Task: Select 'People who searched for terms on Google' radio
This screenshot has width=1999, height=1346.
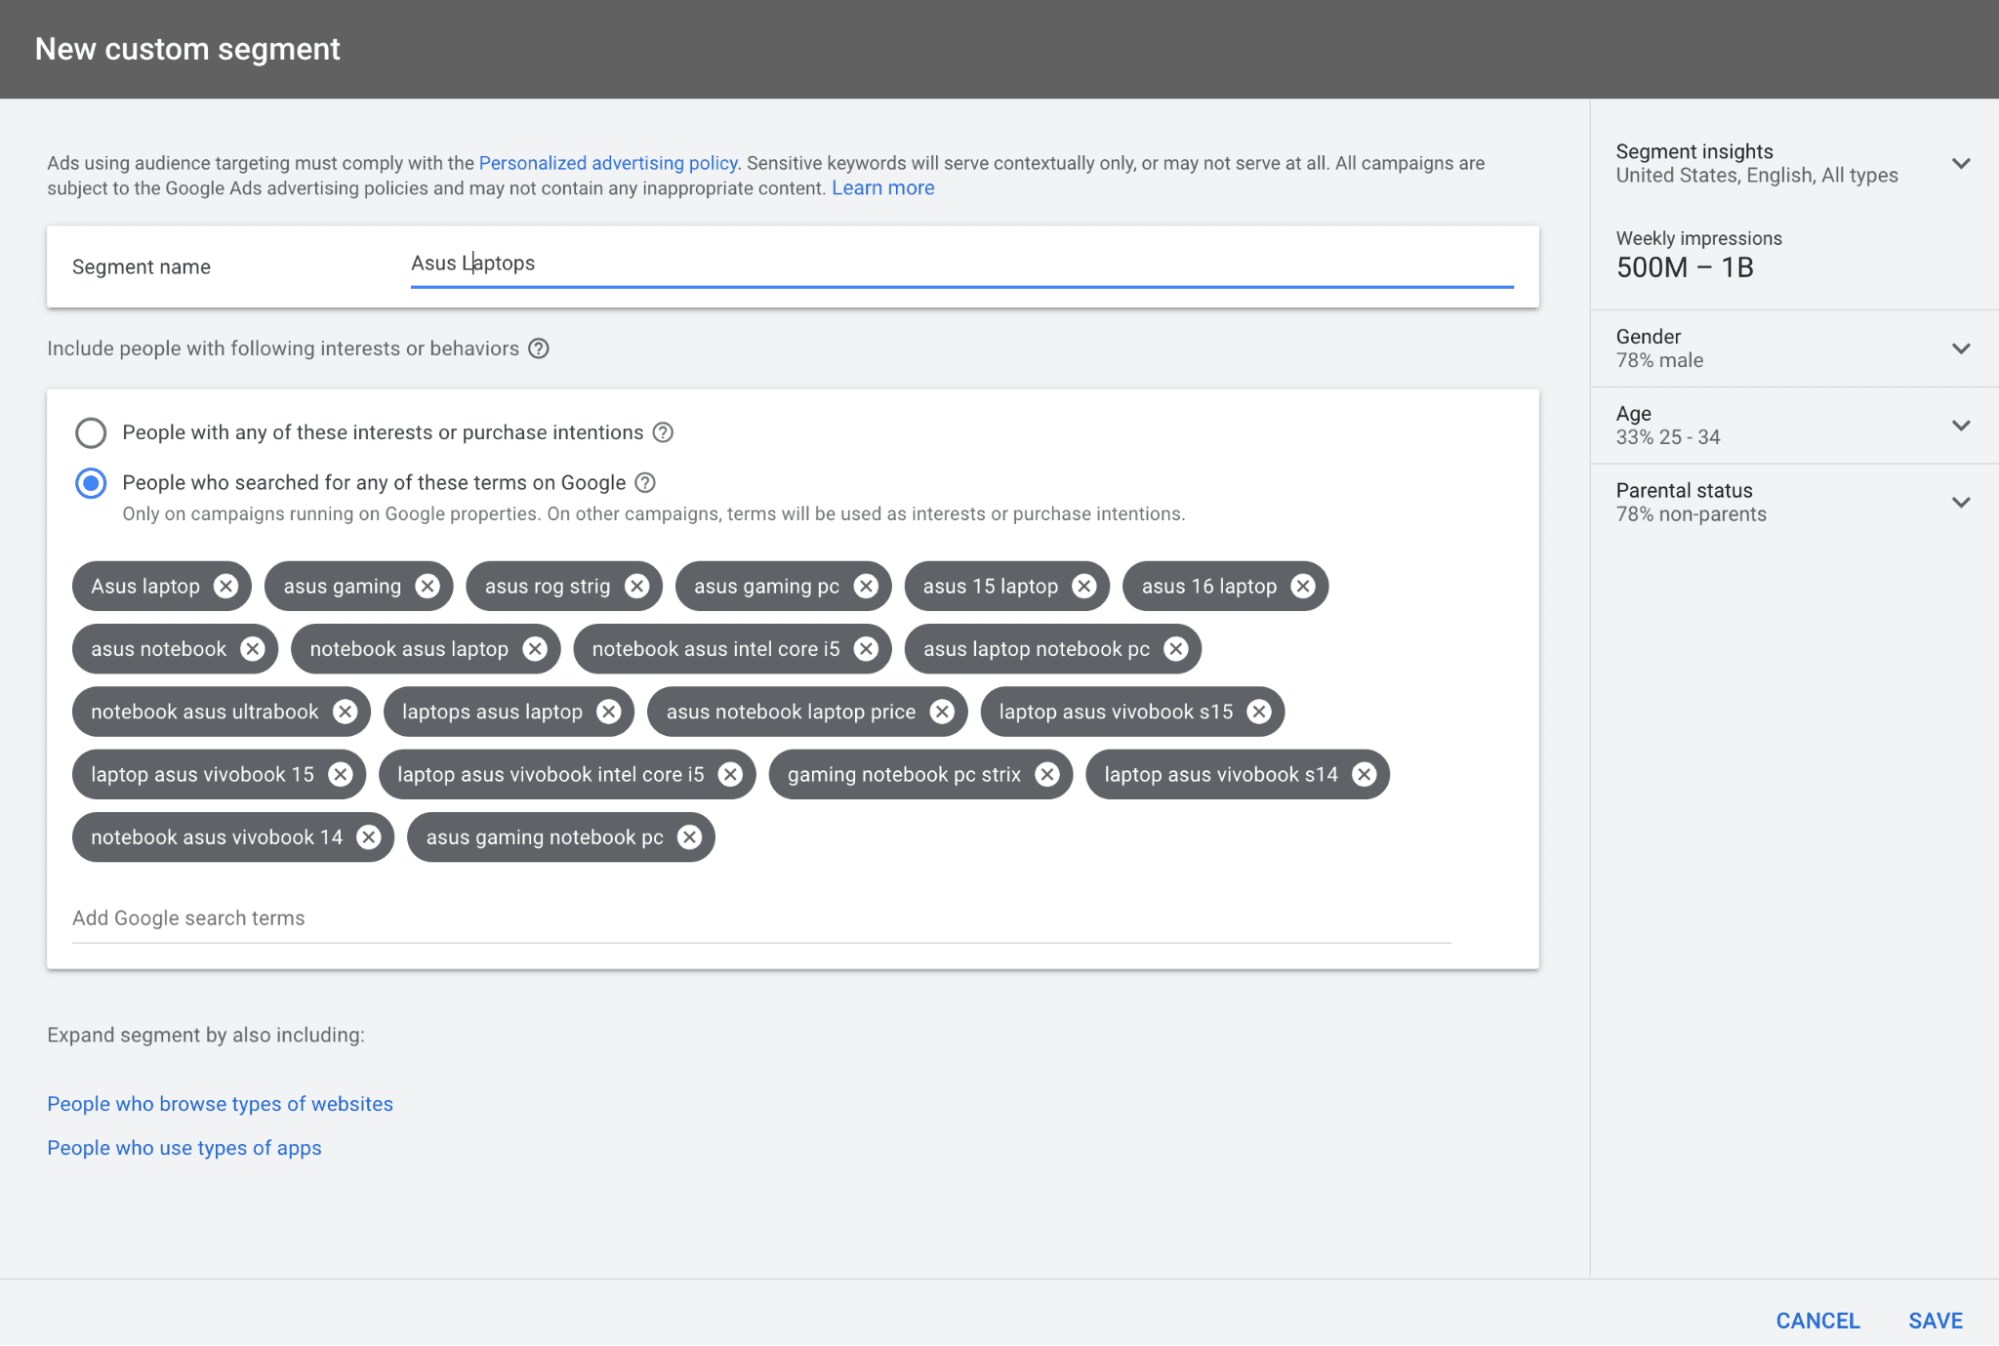Action: point(91,484)
